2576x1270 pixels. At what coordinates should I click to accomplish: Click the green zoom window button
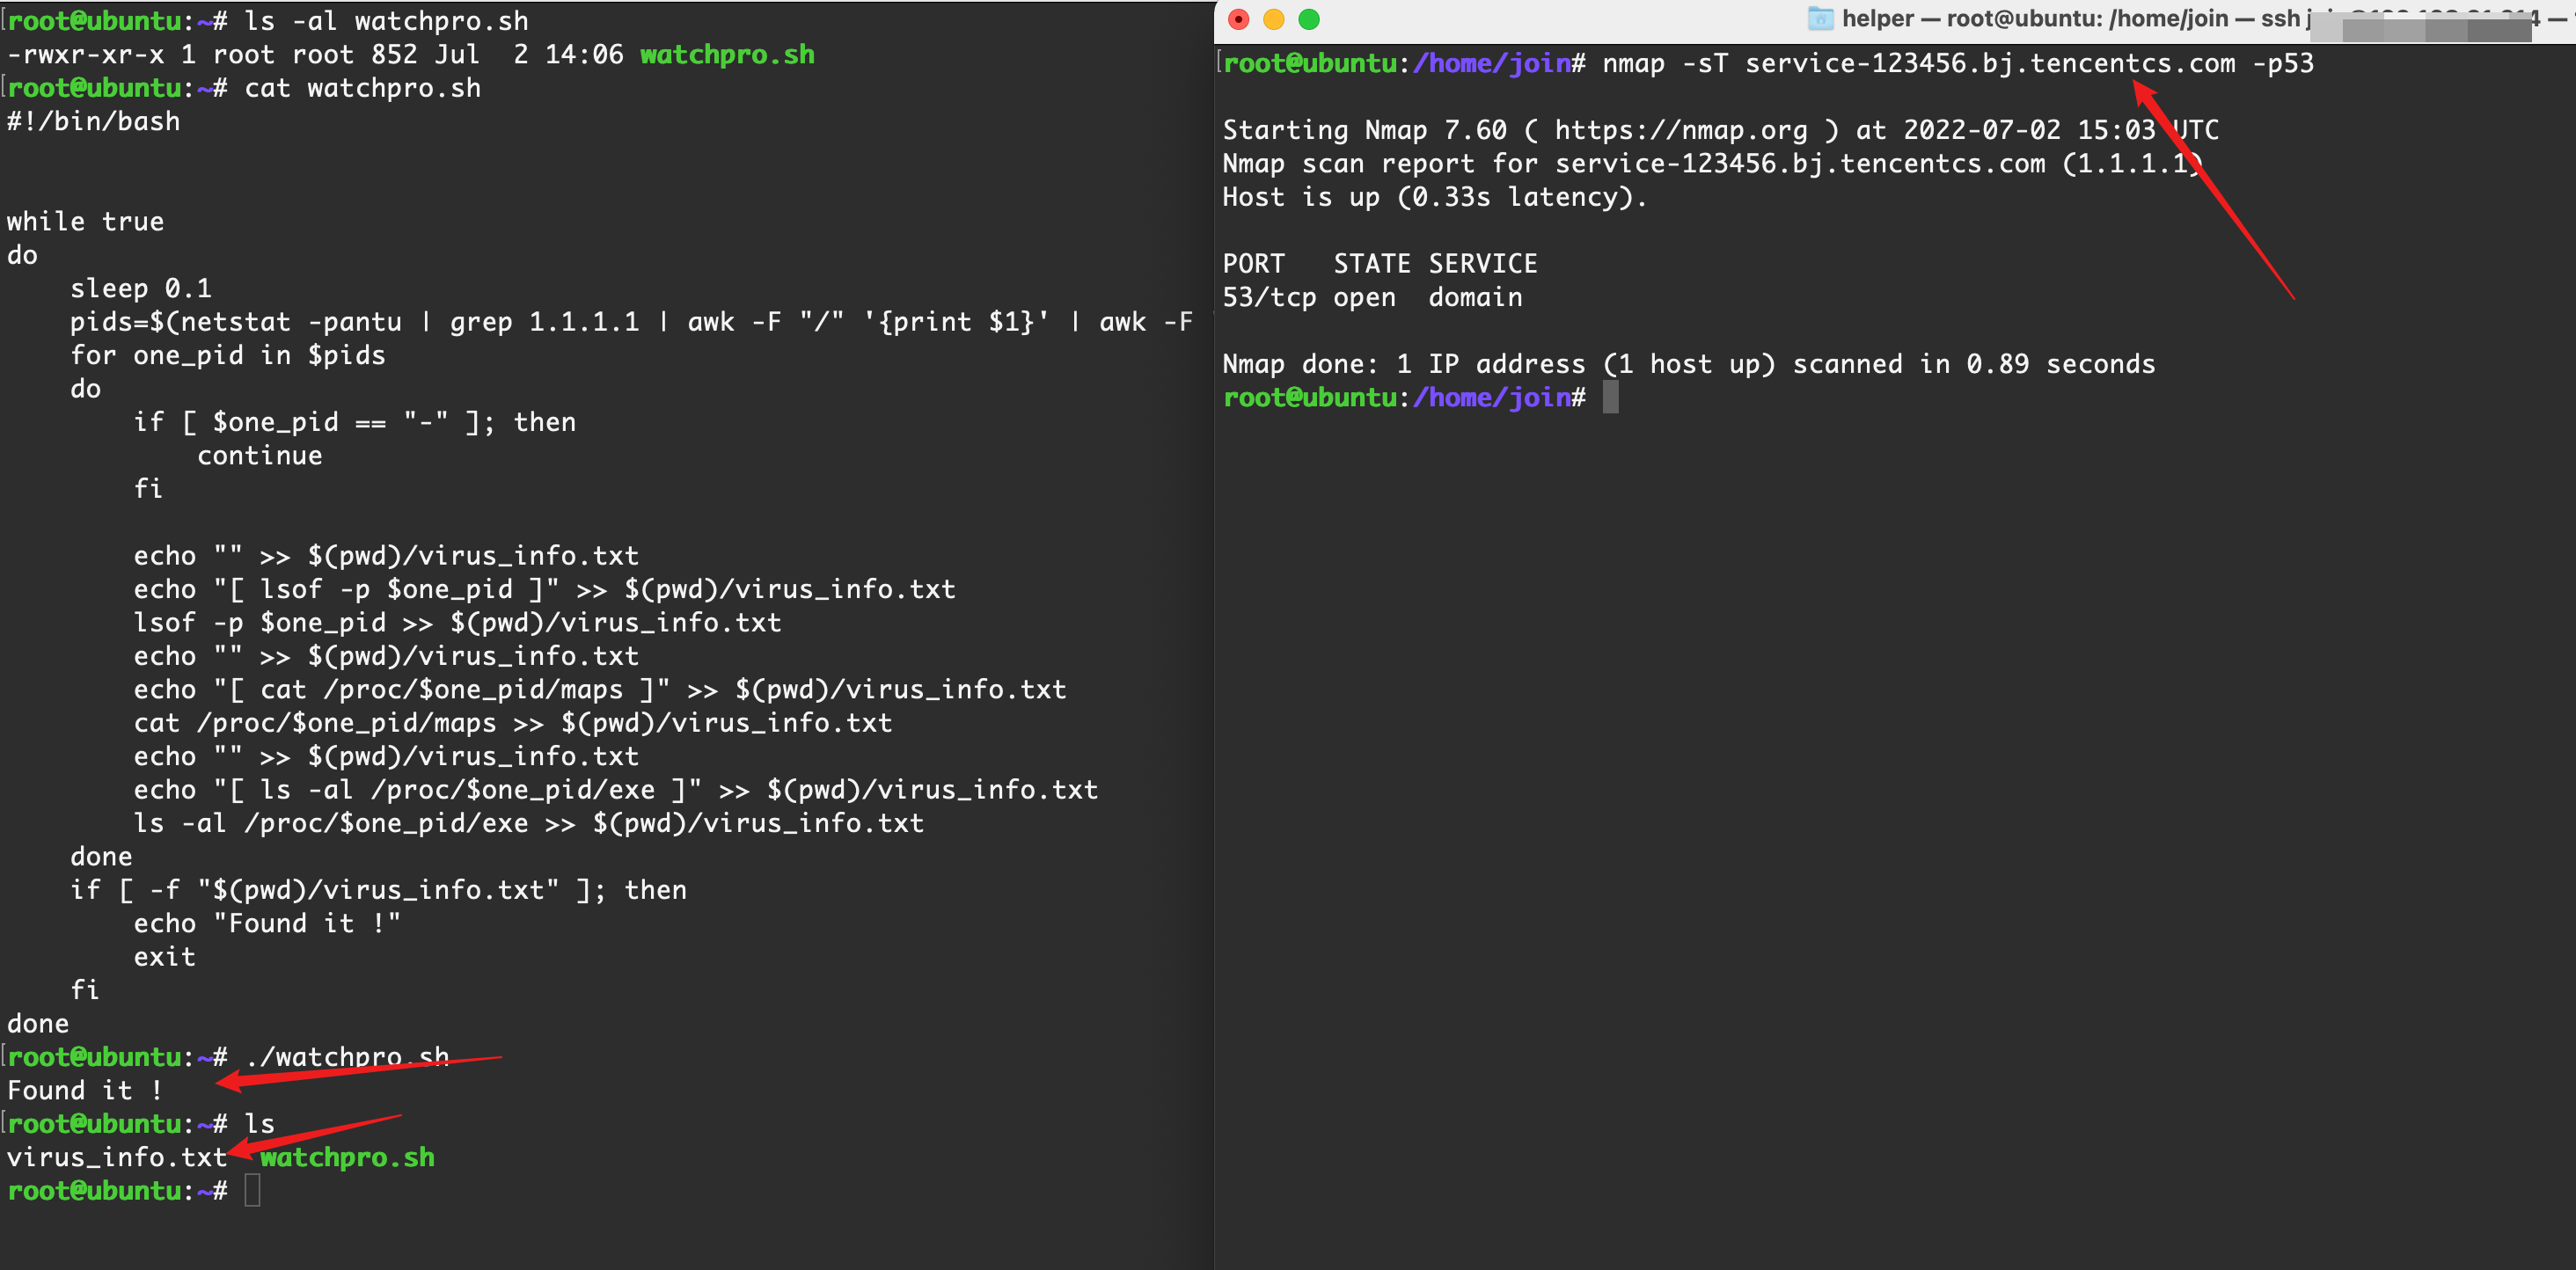pyautogui.click(x=1308, y=19)
